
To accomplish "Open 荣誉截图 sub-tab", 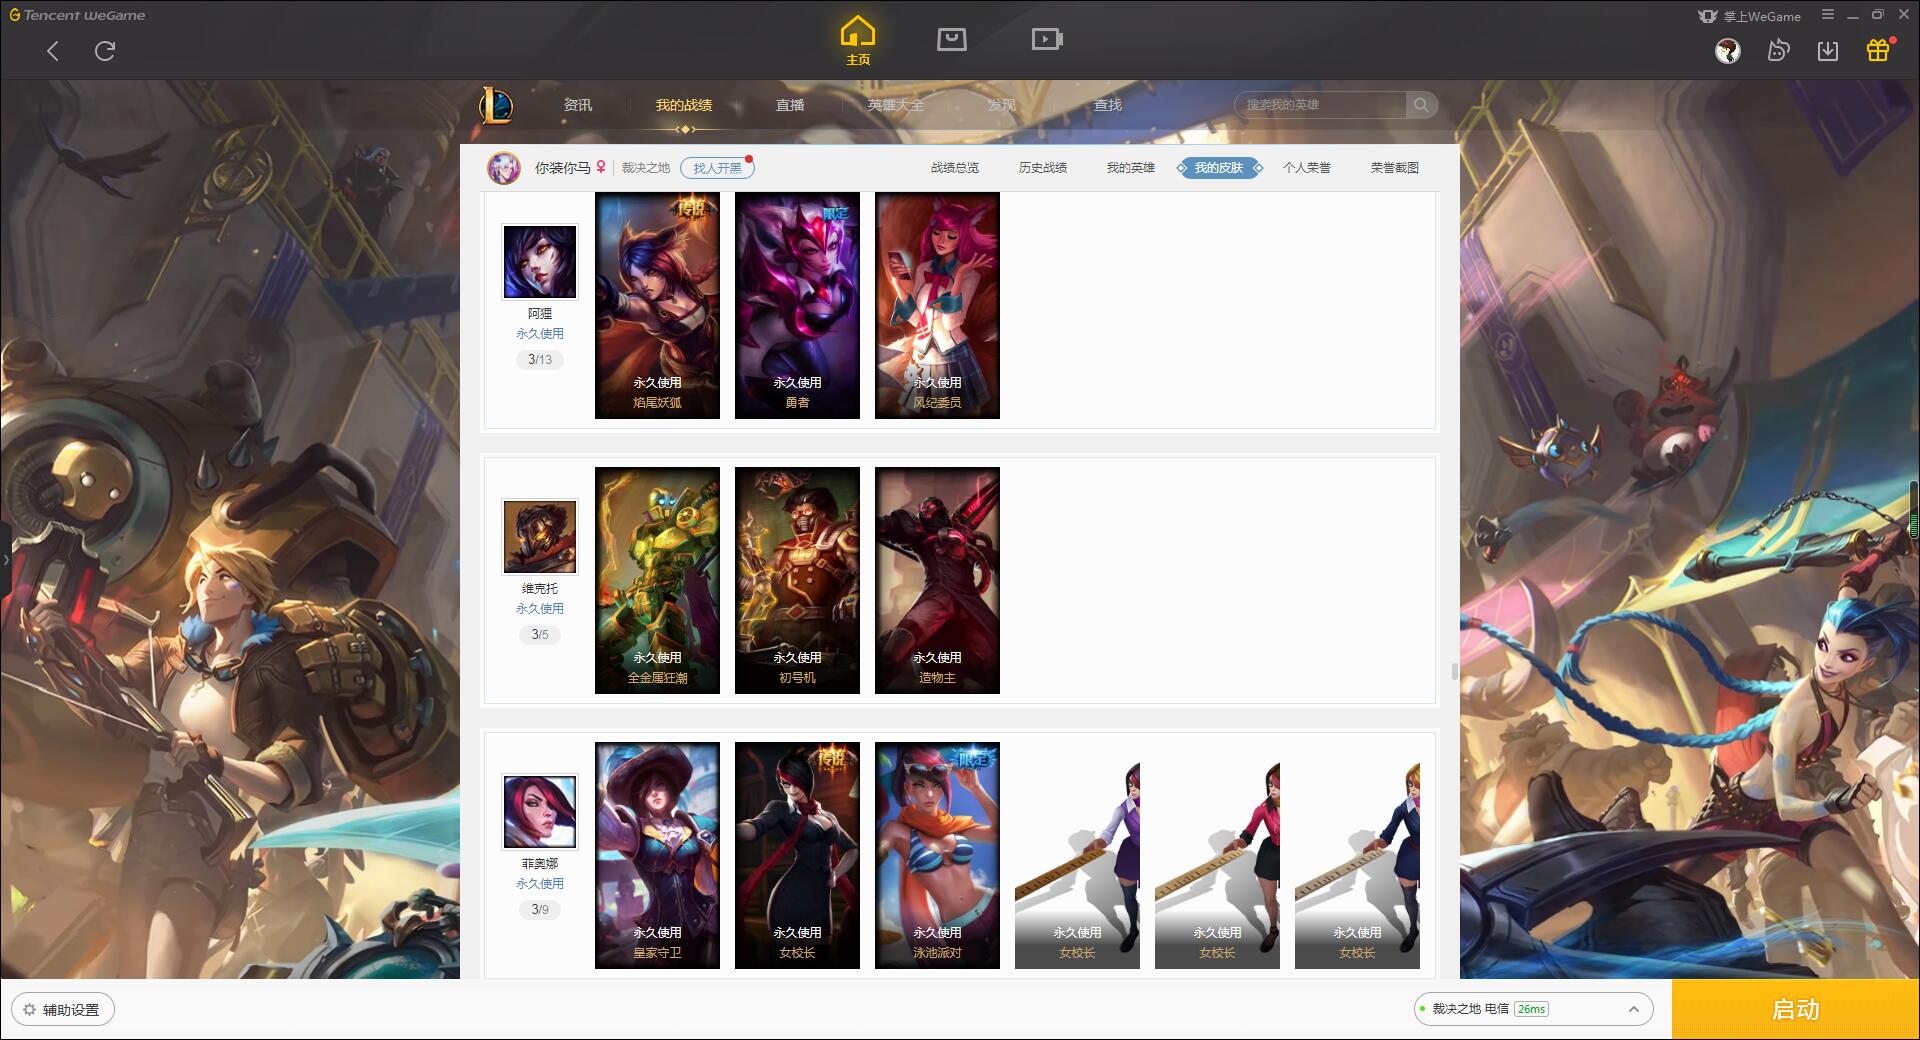I will click(x=1395, y=168).
